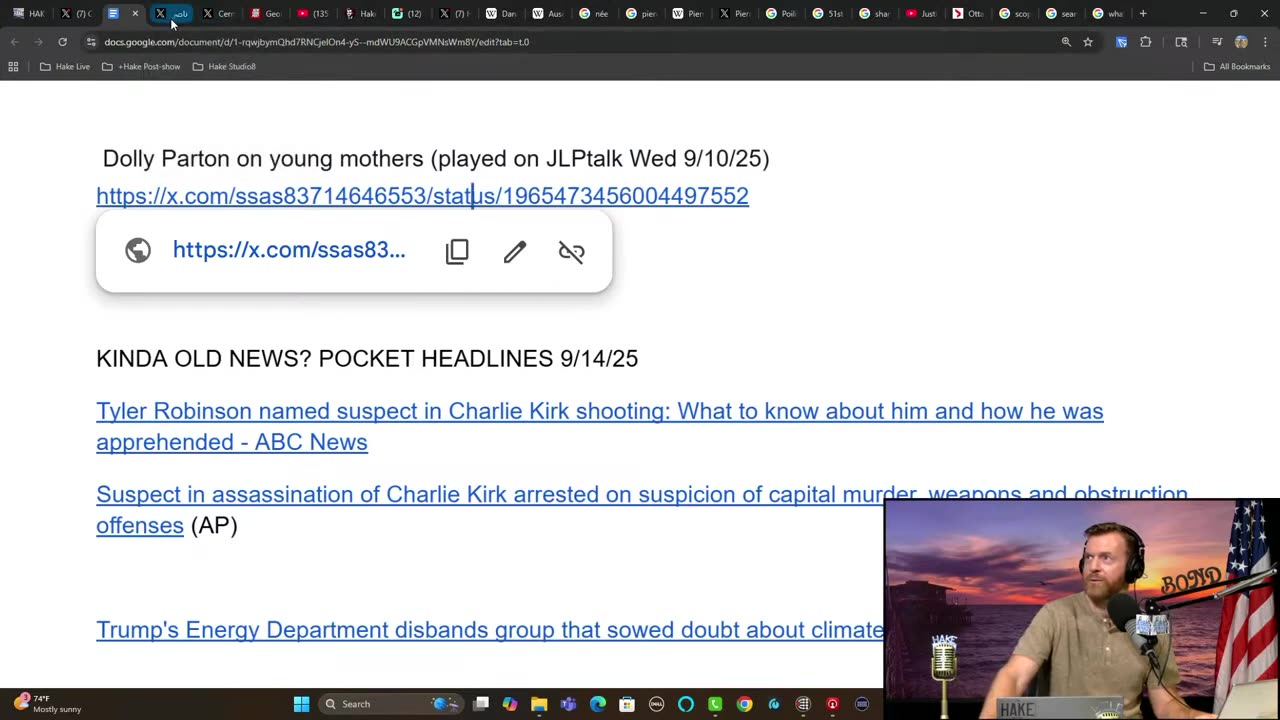Click the 'Dolly Parton on young mothers' line
Viewport: 1280px width, 720px height.
[436, 158]
